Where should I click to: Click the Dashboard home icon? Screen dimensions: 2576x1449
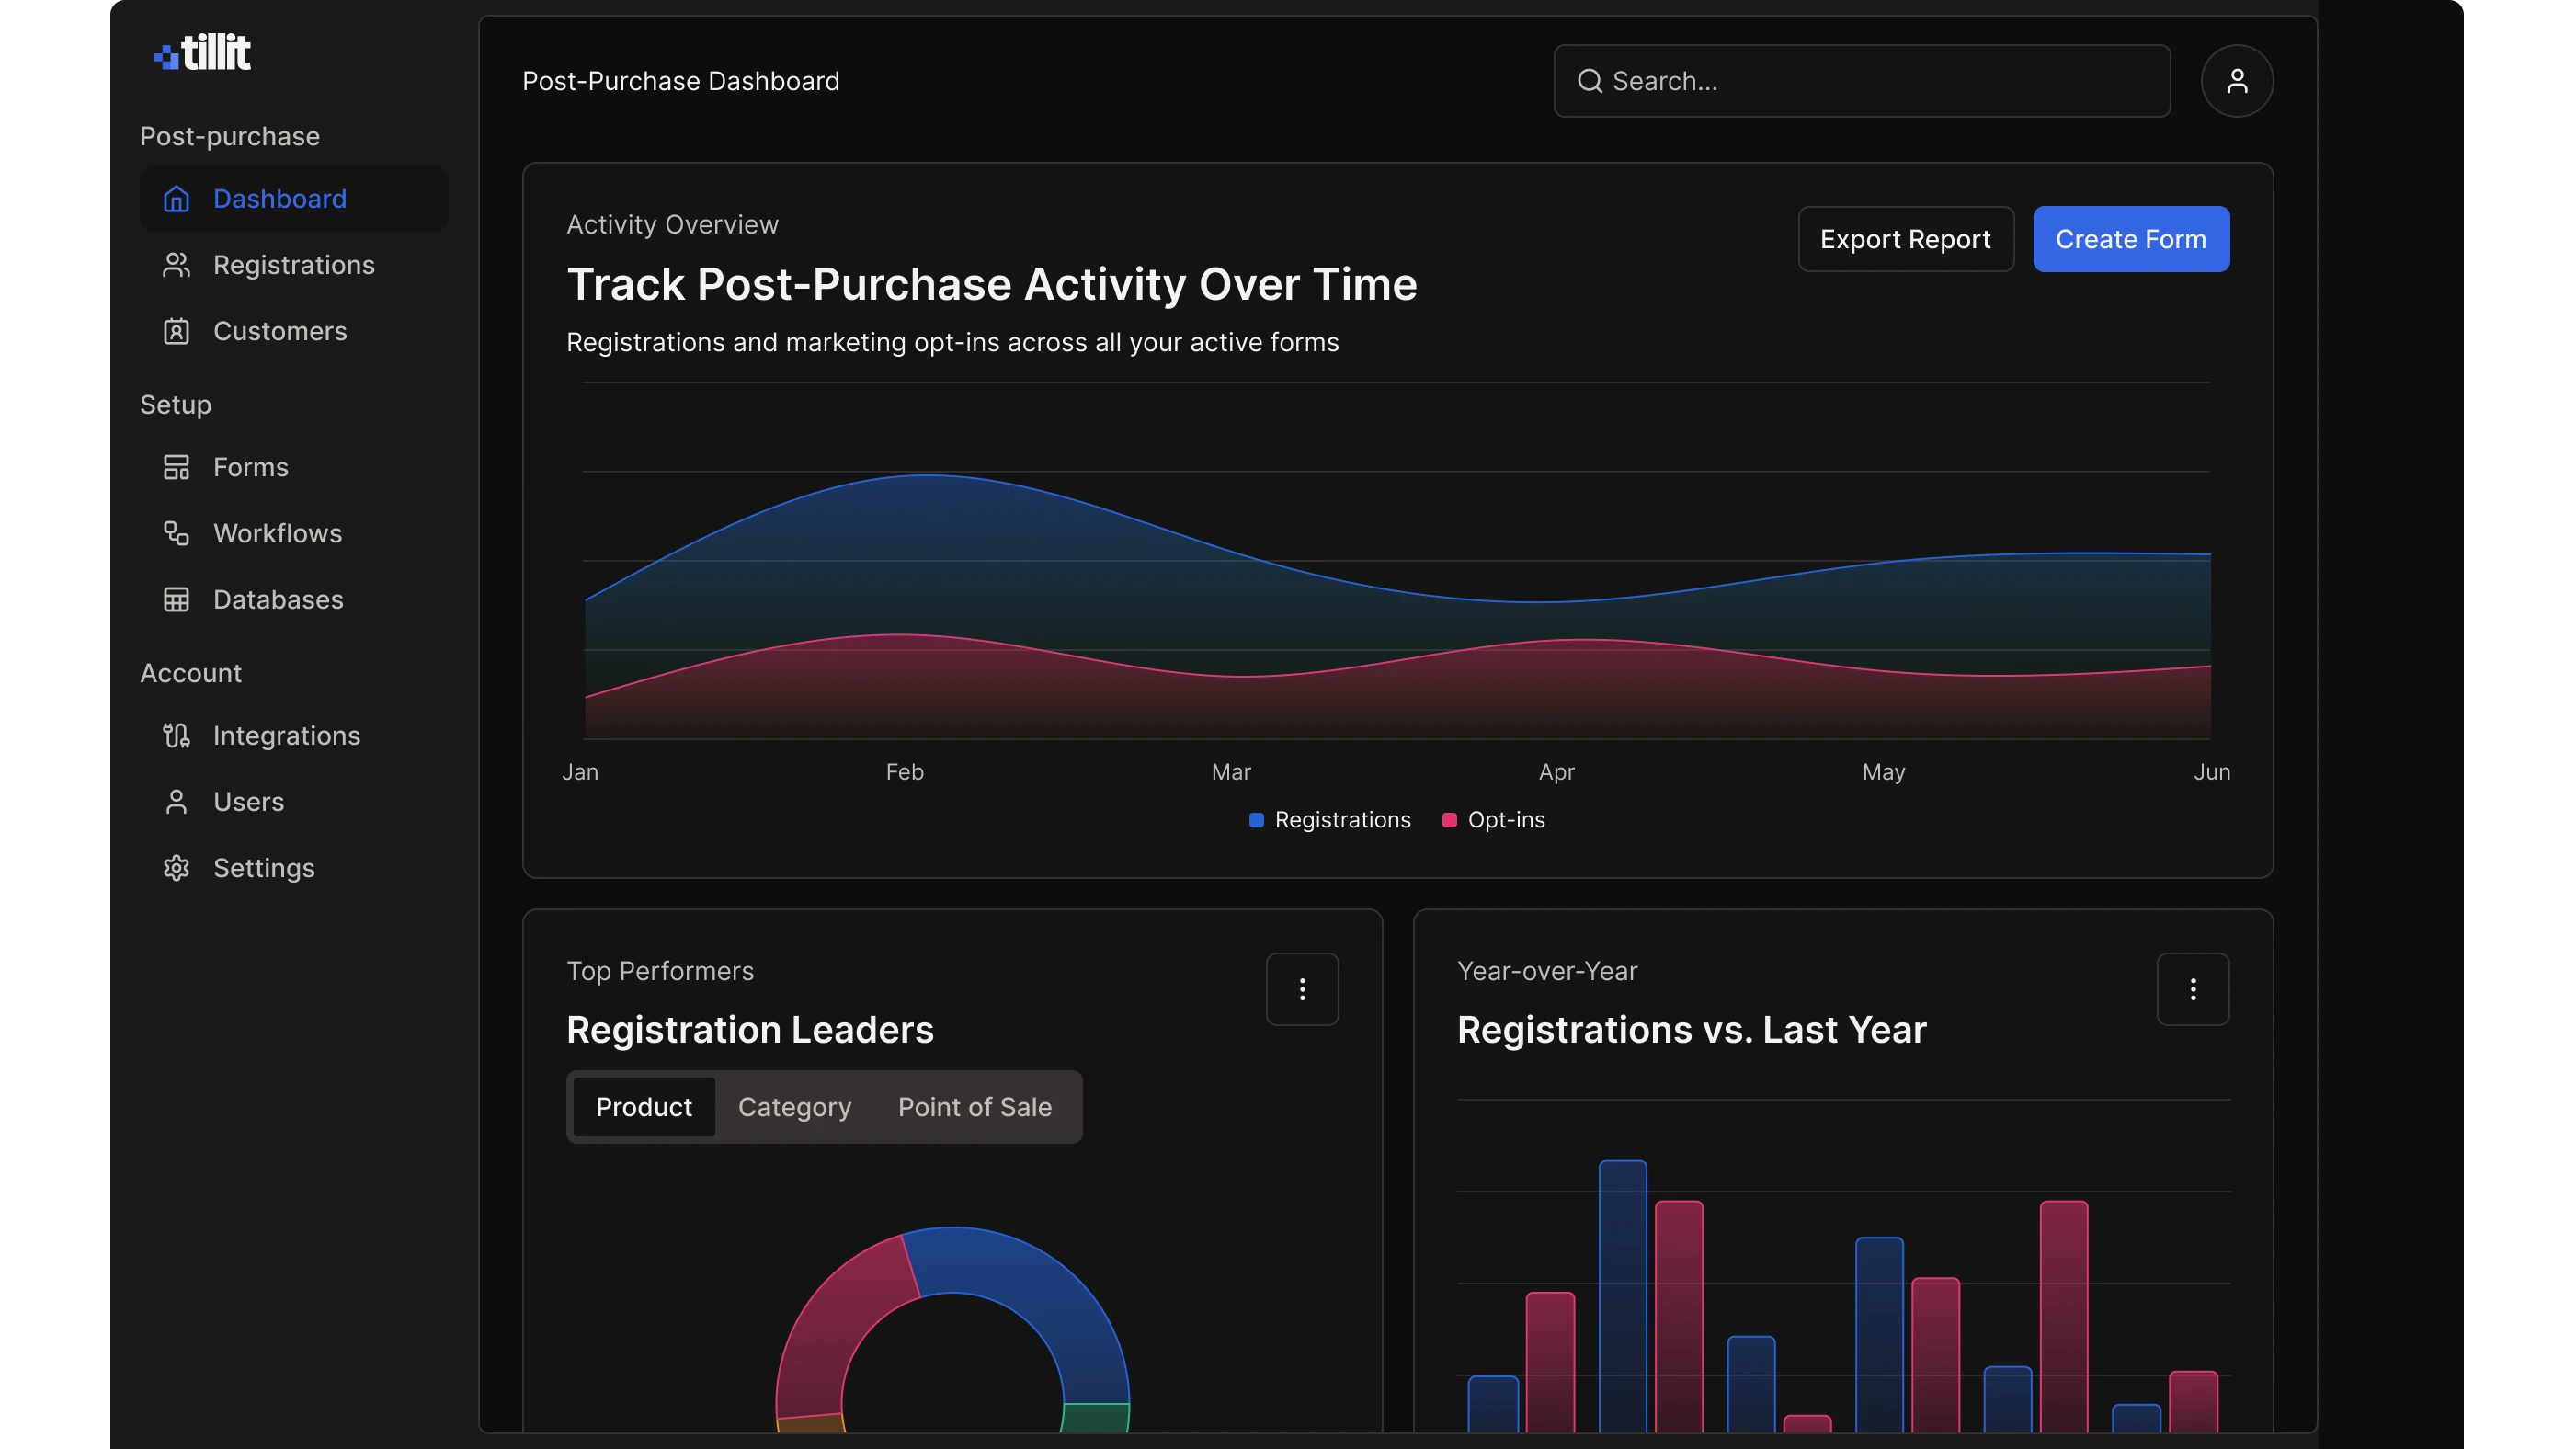(176, 199)
